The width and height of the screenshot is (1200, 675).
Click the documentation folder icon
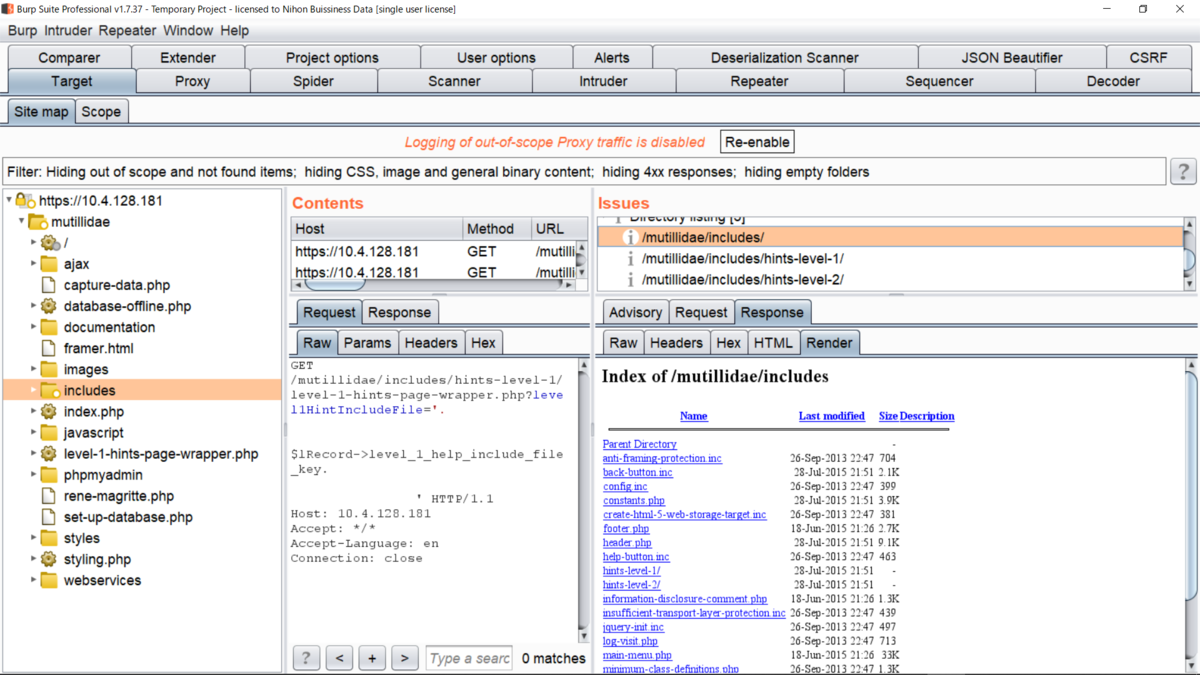49,327
